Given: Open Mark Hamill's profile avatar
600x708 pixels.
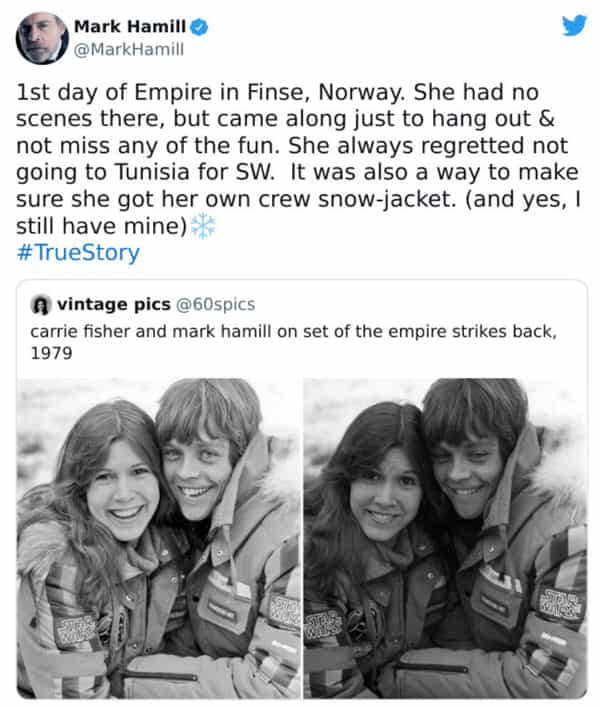Looking at the screenshot, I should [41, 38].
